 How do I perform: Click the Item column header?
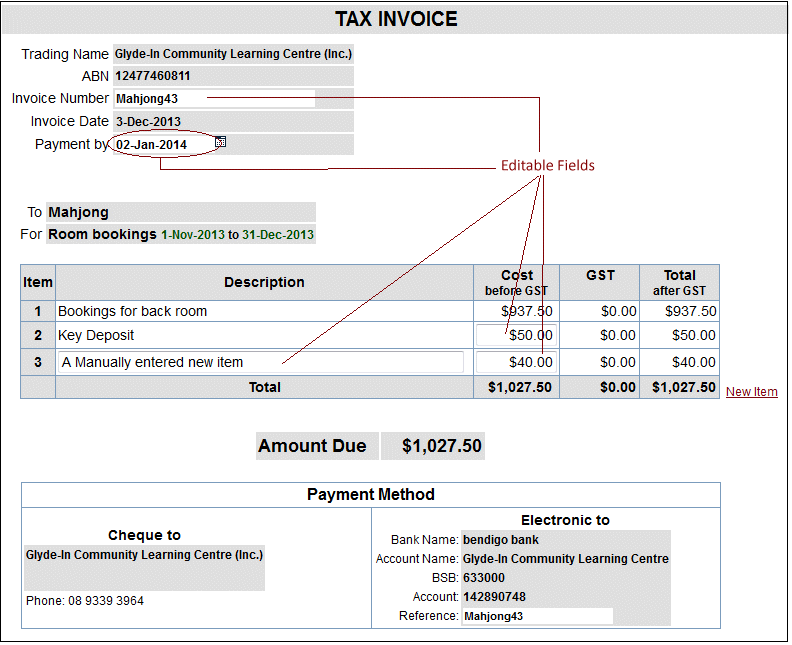38,282
